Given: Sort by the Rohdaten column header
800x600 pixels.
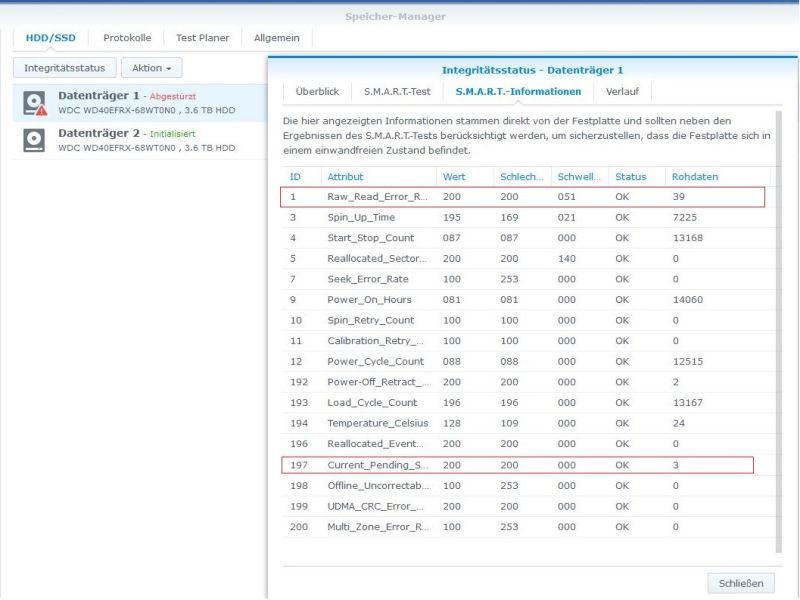Looking at the screenshot, I should pos(717,177).
